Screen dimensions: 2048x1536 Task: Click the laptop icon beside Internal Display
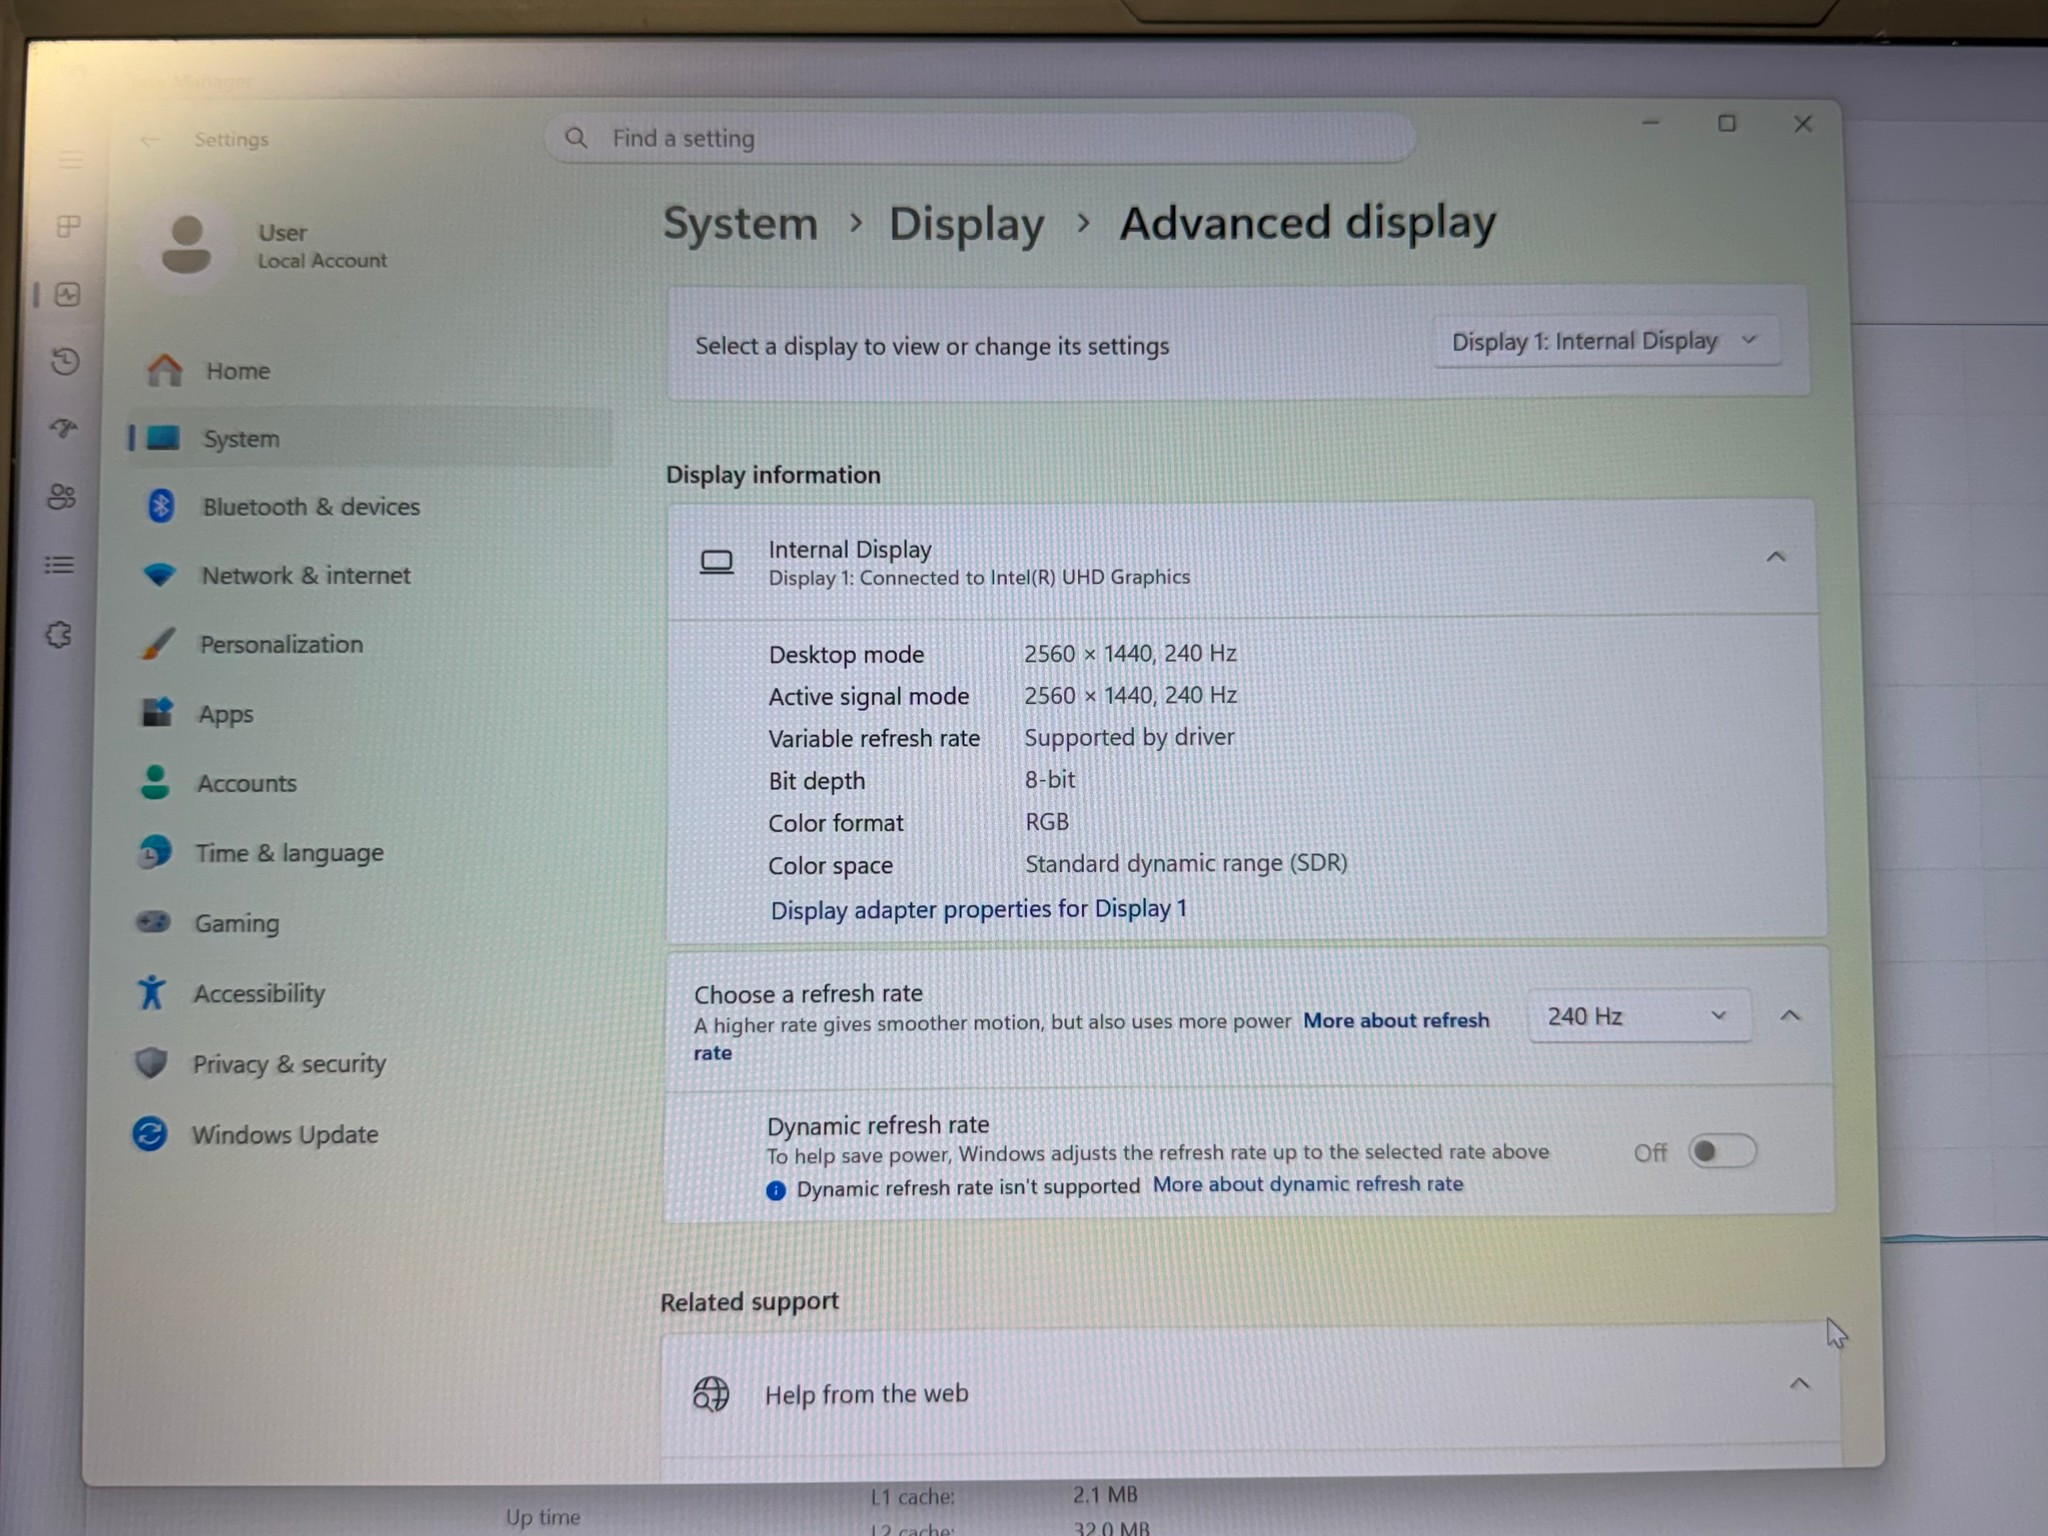coord(716,563)
